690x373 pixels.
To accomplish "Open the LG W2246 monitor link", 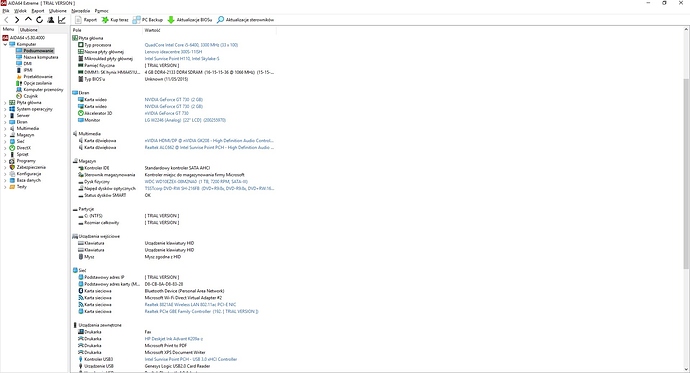I will (185, 120).
